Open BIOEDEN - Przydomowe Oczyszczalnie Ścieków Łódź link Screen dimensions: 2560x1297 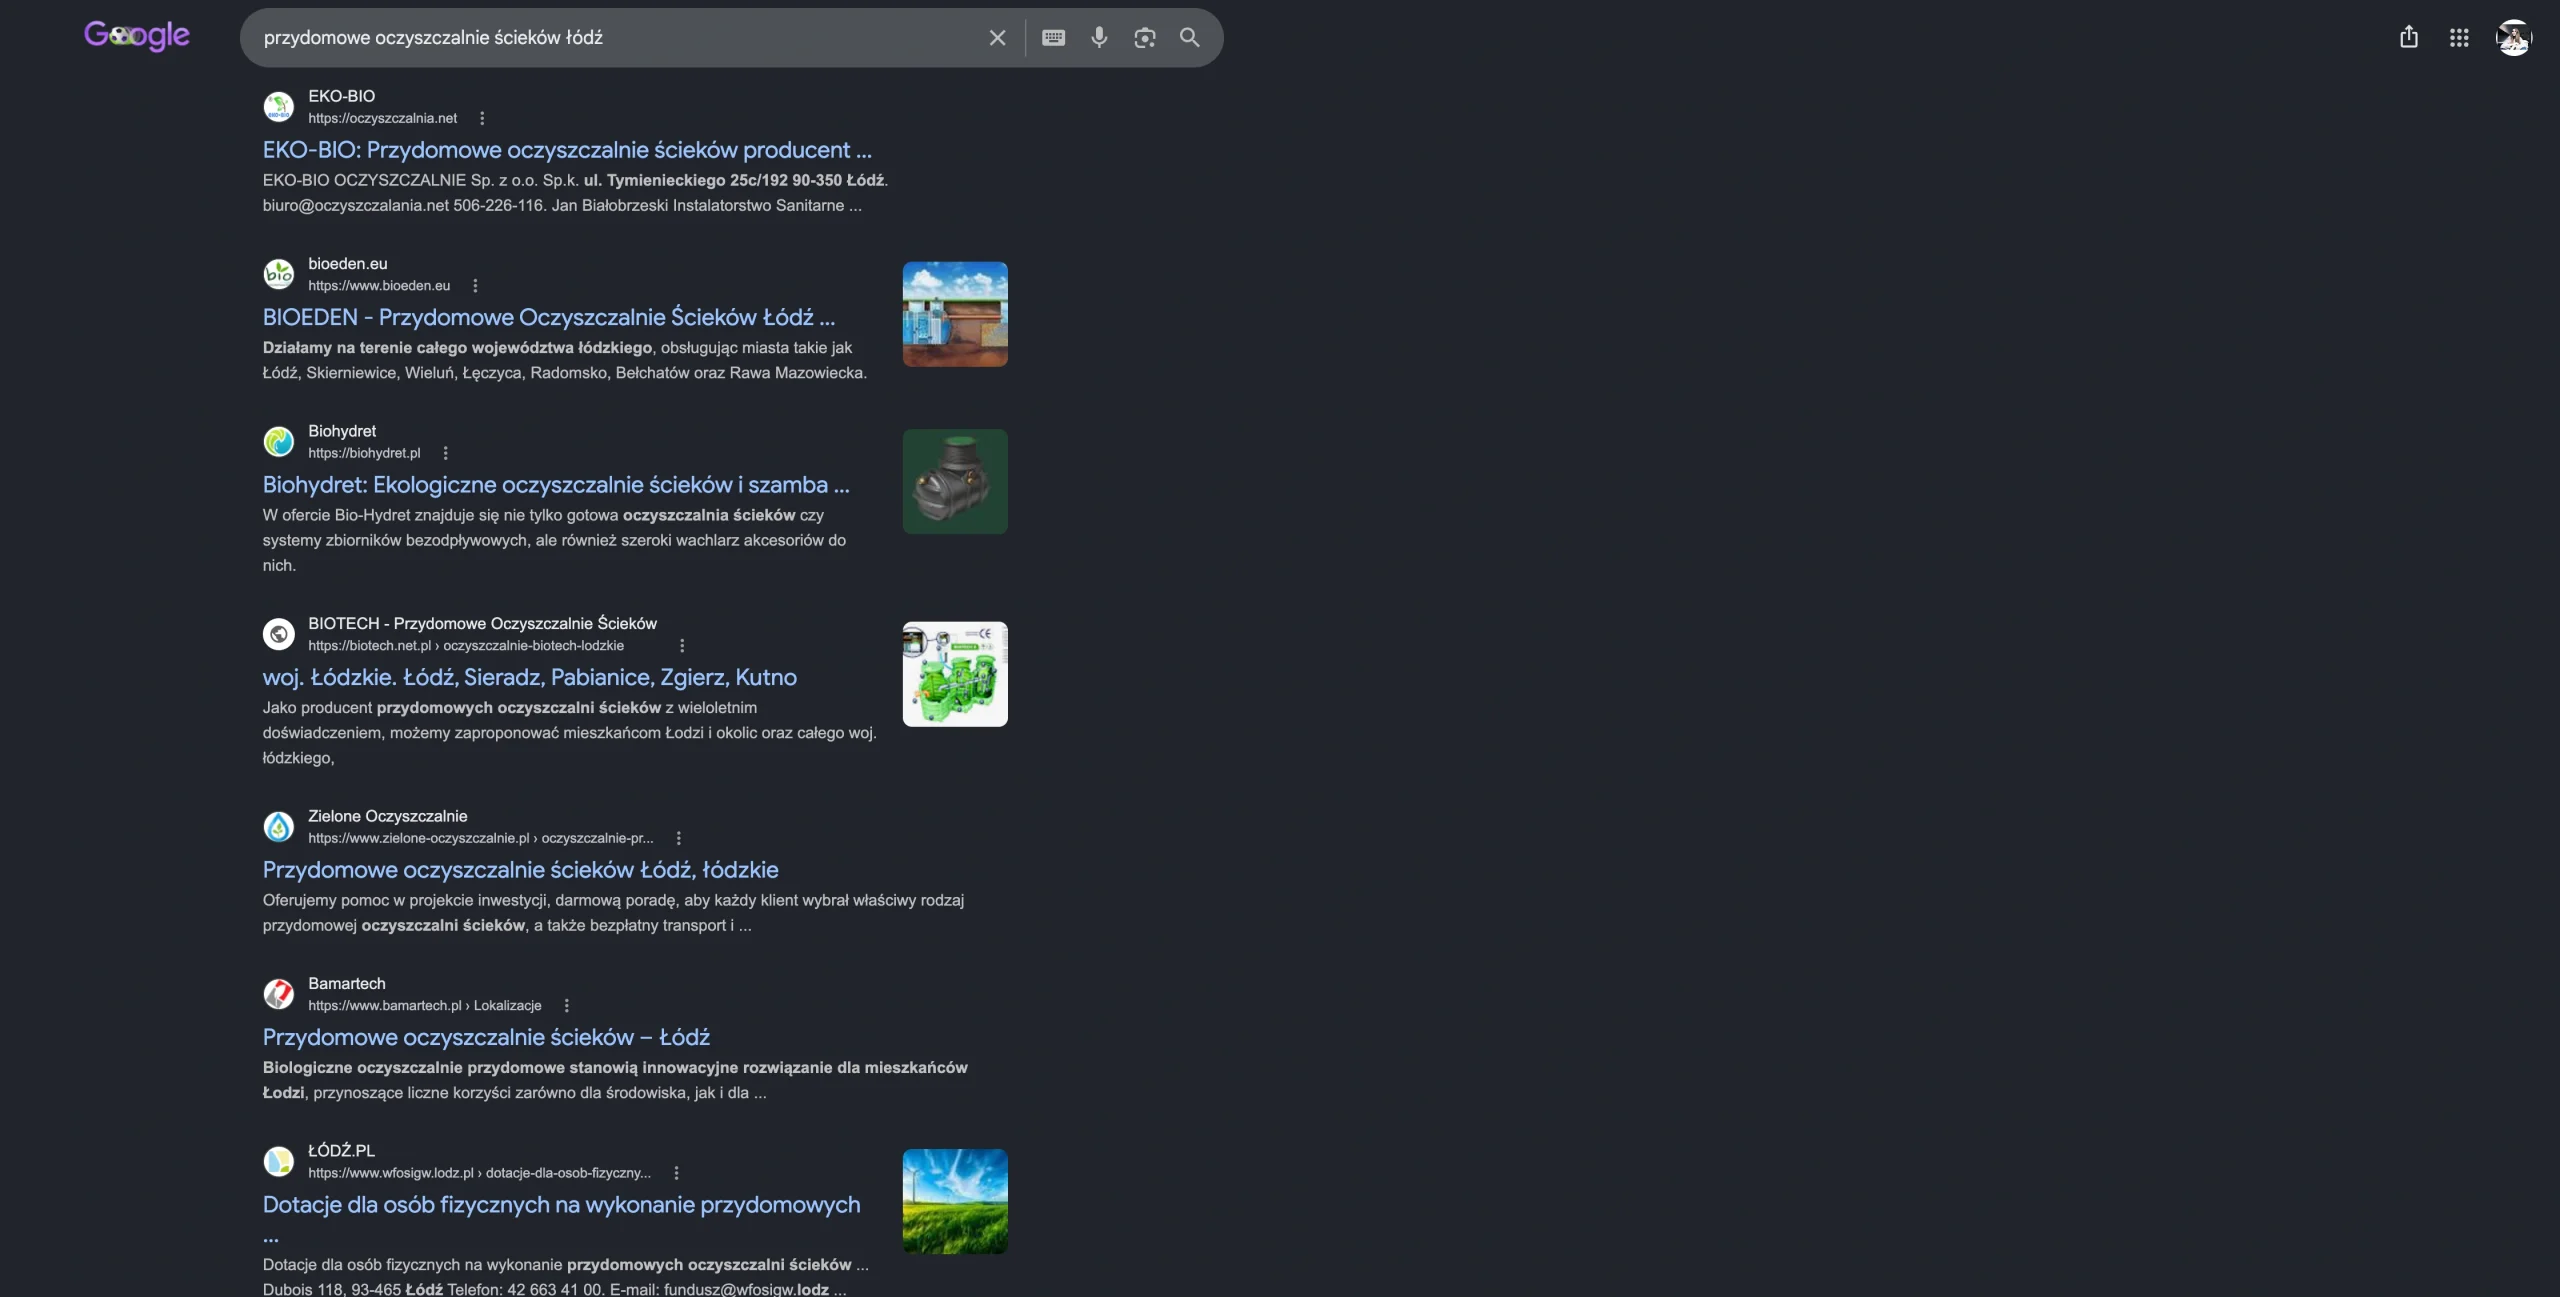click(x=549, y=317)
